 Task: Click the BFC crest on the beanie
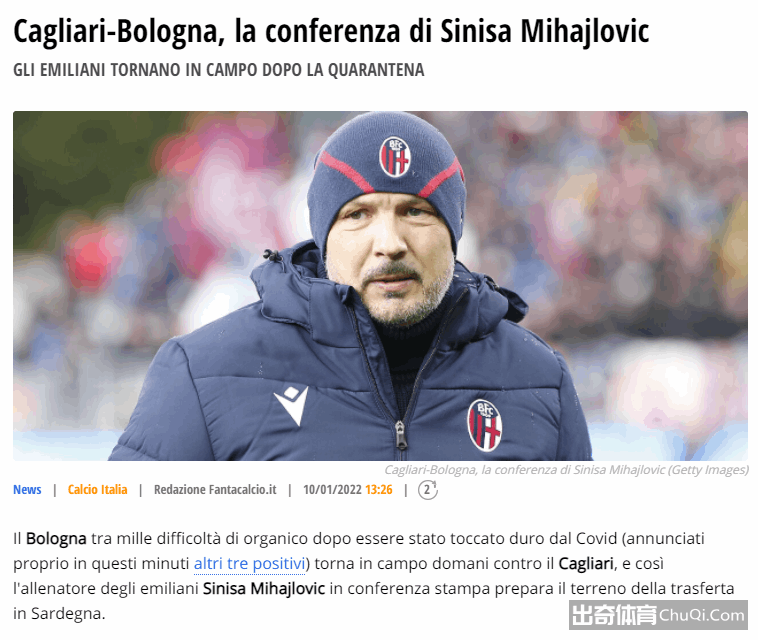coord(395,157)
